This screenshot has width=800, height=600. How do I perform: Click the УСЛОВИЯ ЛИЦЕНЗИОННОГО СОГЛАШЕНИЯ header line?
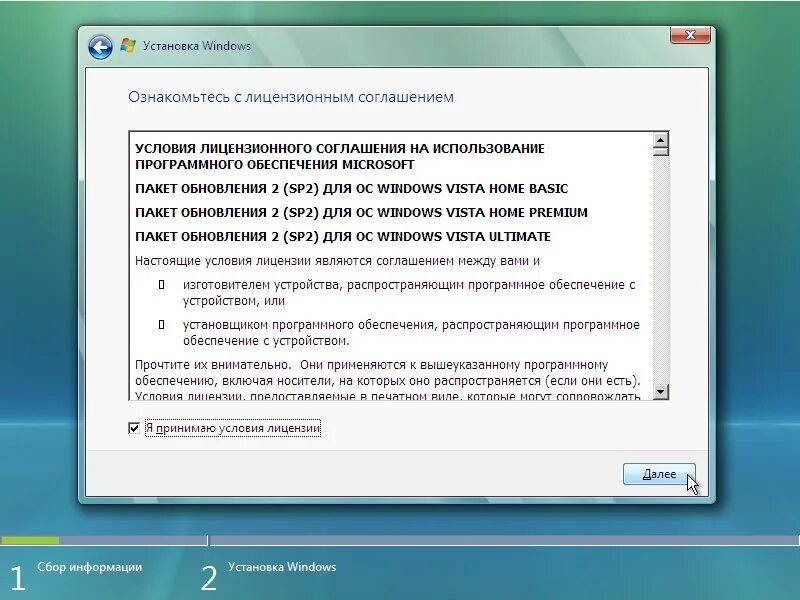340,148
